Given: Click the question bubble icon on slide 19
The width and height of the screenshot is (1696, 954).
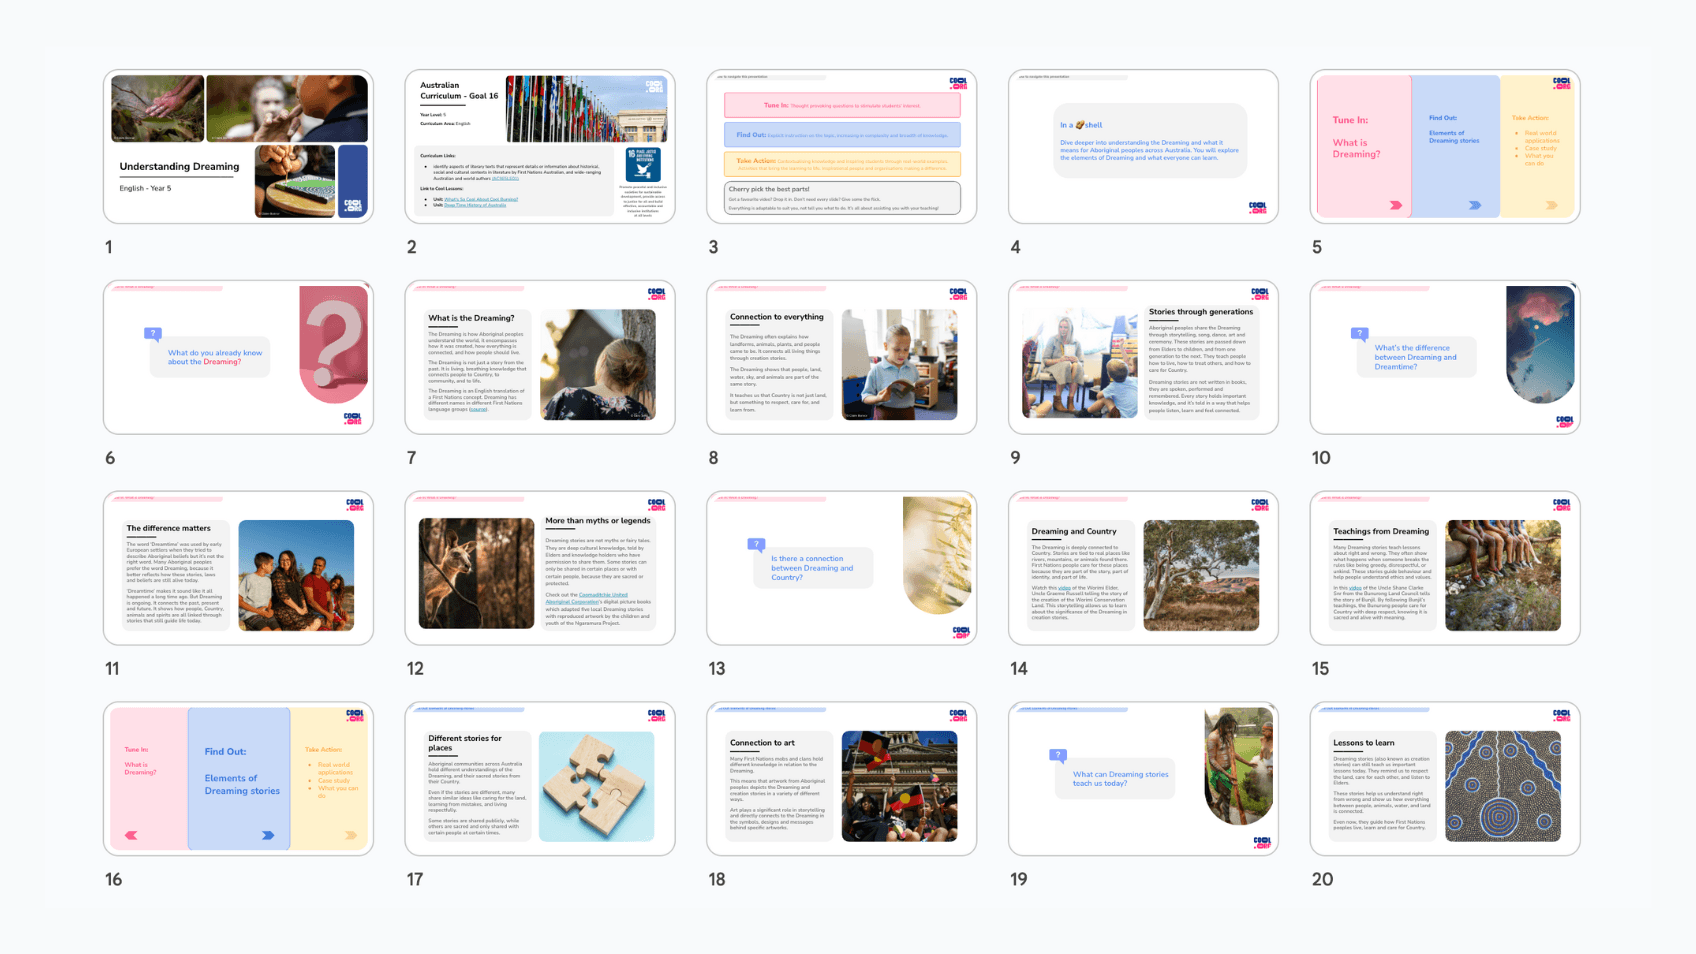Looking at the screenshot, I should 1058,756.
